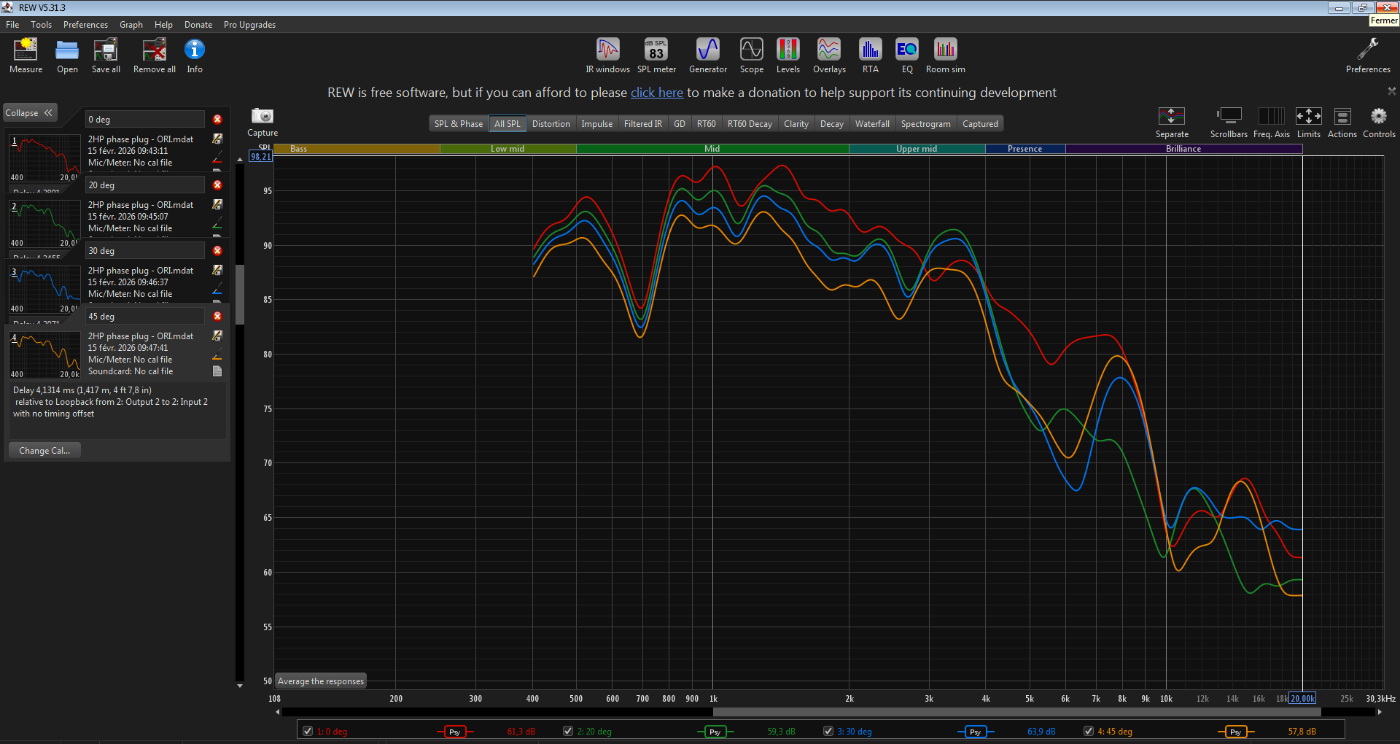This screenshot has height=744, width=1400.
Task: Open the IR windows tool
Action: click(607, 54)
